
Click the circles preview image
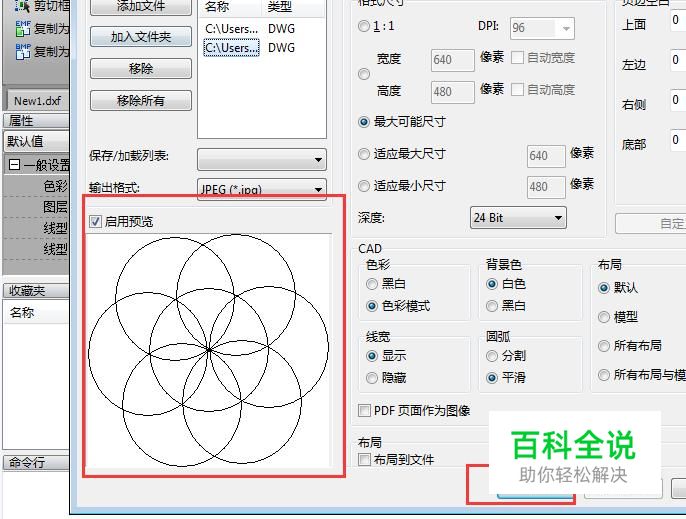click(208, 351)
